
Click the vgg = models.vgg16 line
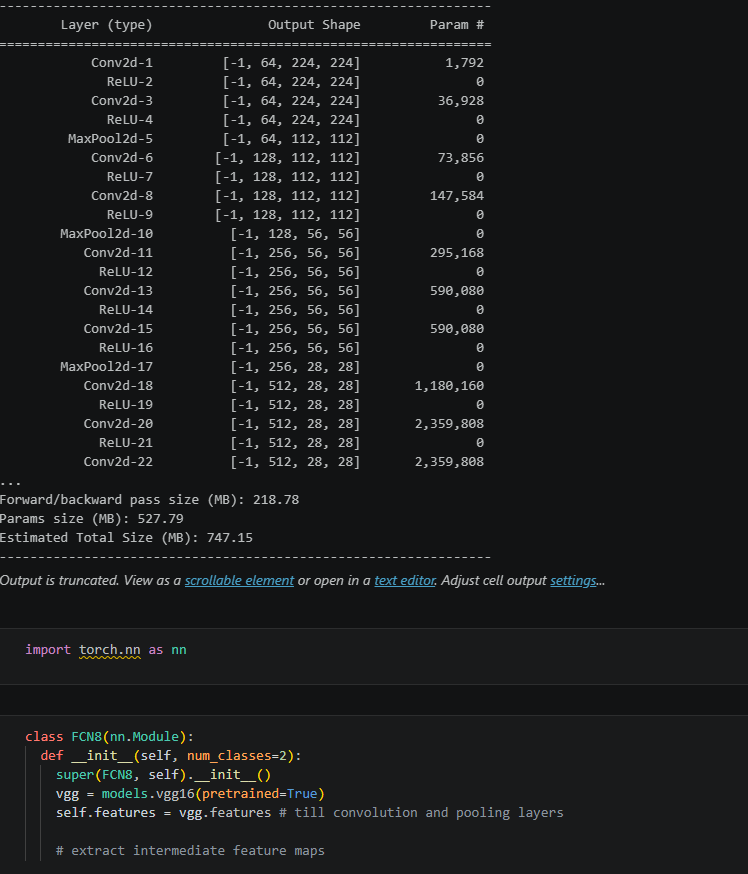190,793
